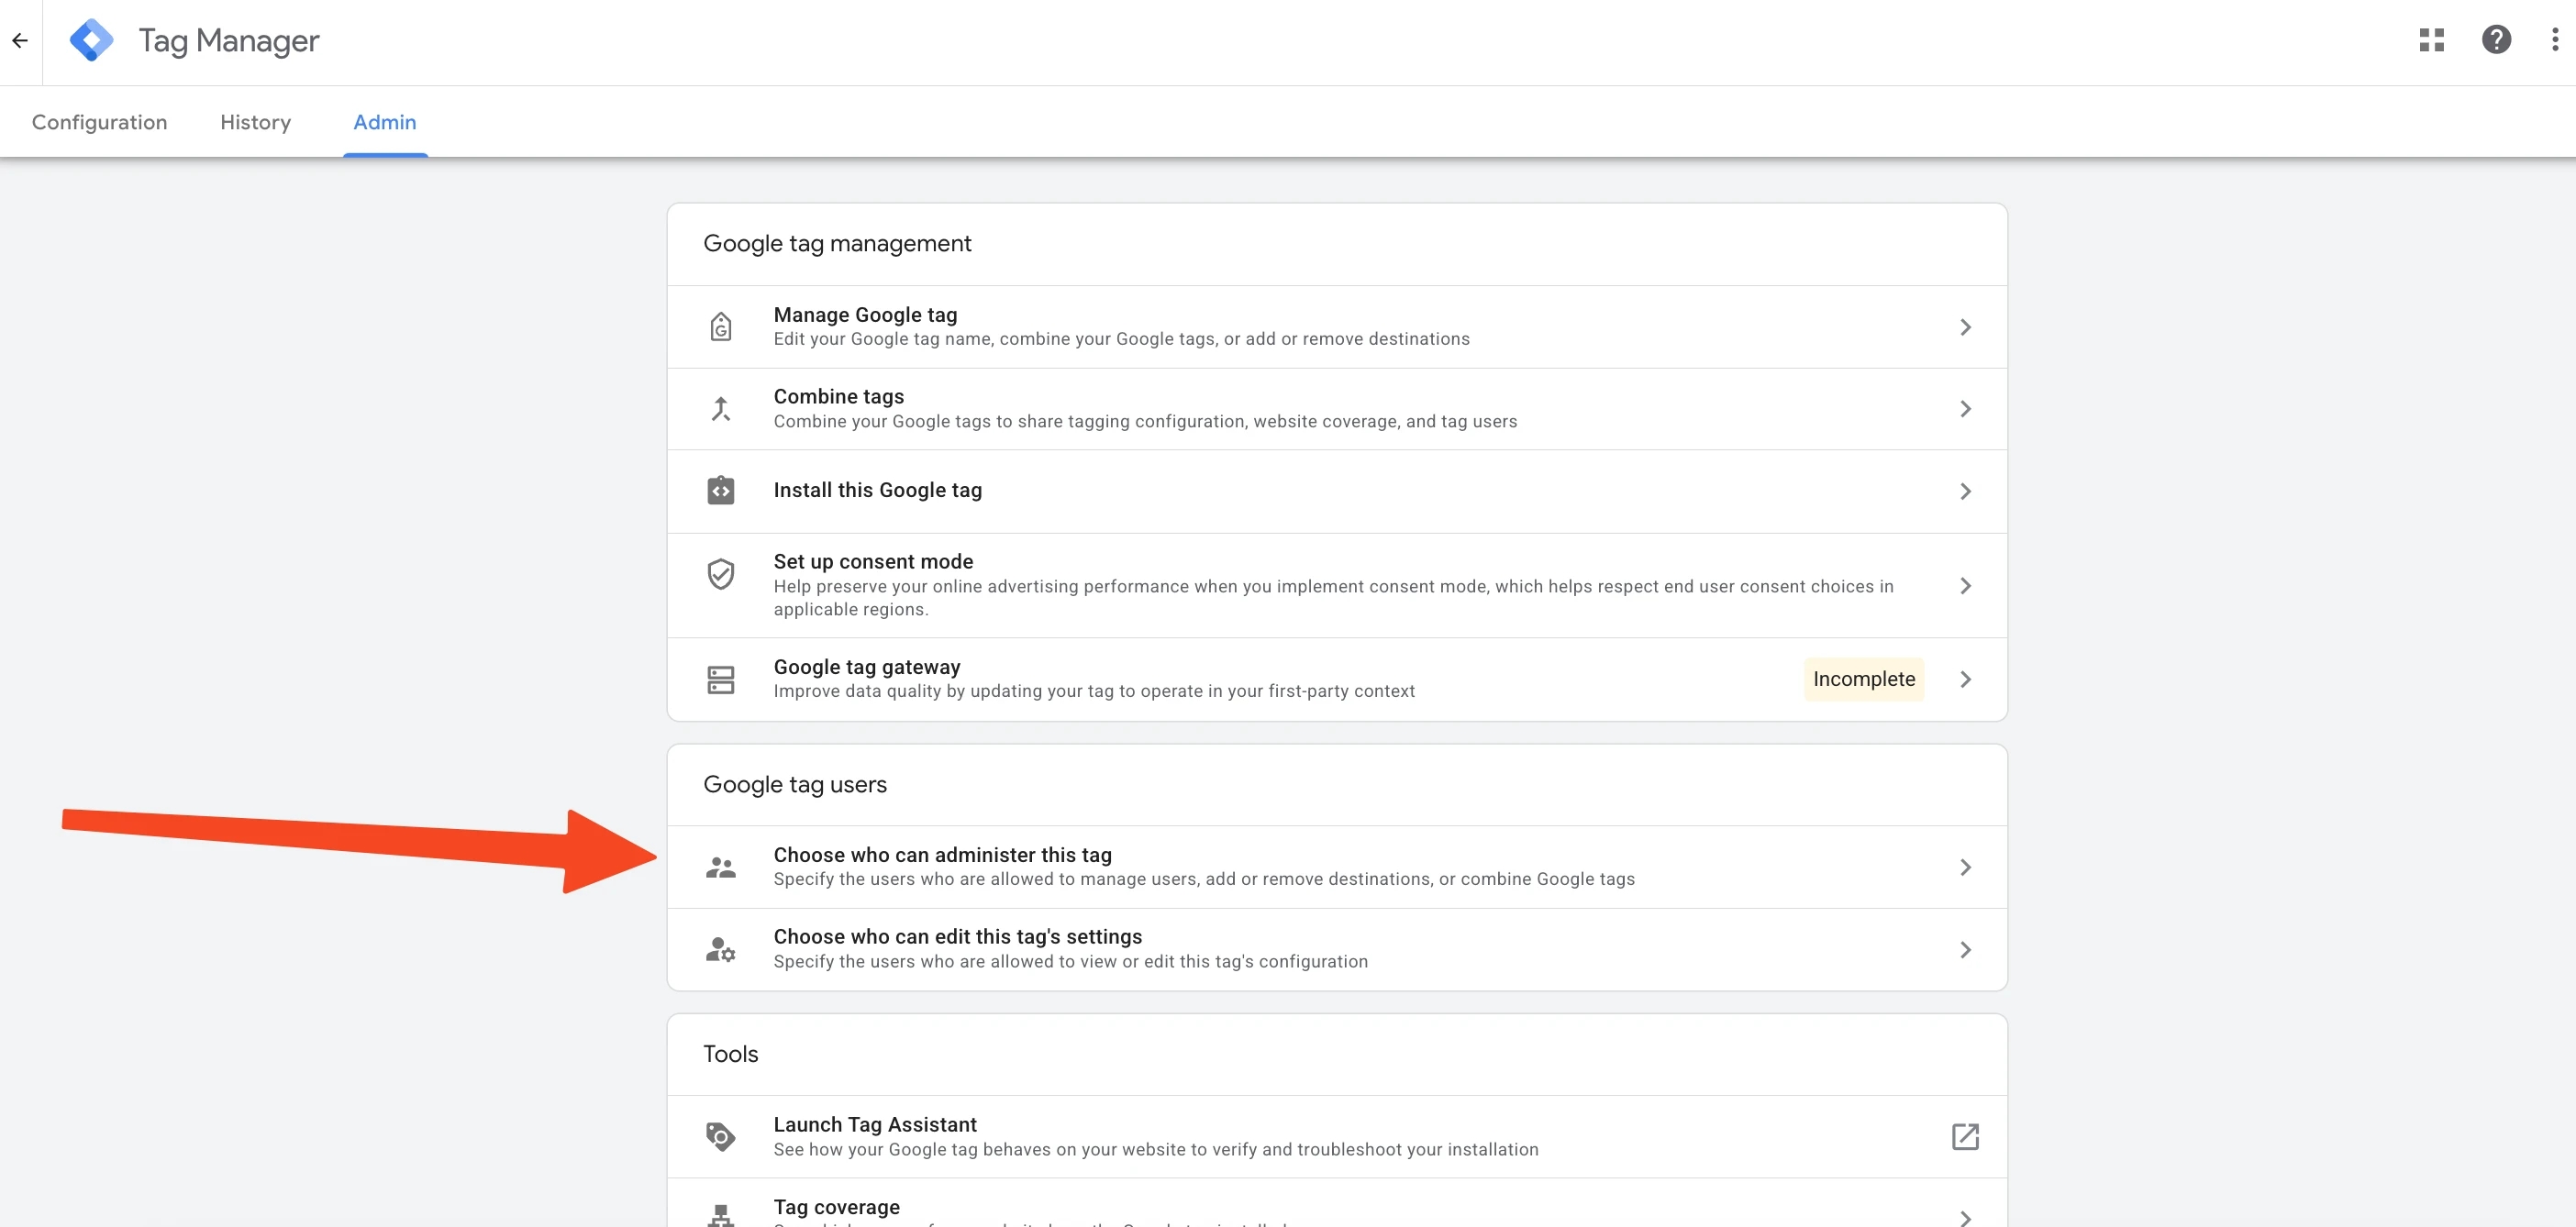This screenshot has height=1227, width=2576.
Task: Click 'Combine your Google tags to share' description
Action: [1145, 421]
